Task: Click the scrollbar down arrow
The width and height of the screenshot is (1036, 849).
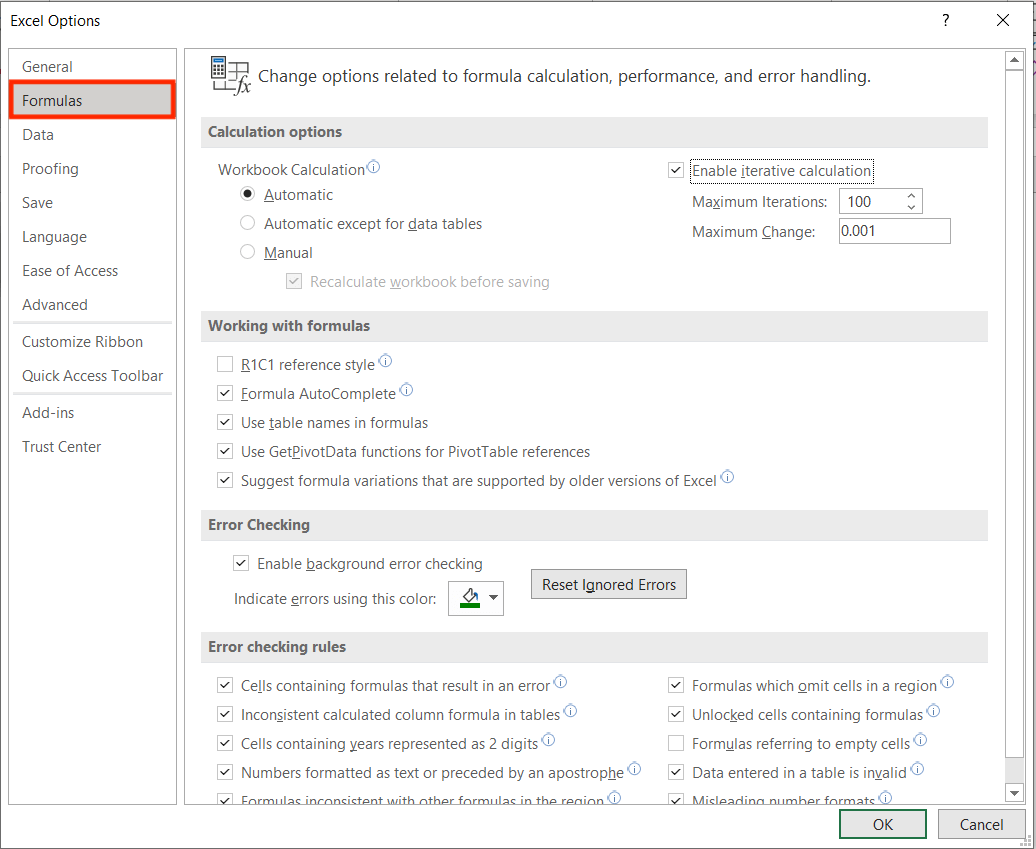Action: [x=1014, y=792]
